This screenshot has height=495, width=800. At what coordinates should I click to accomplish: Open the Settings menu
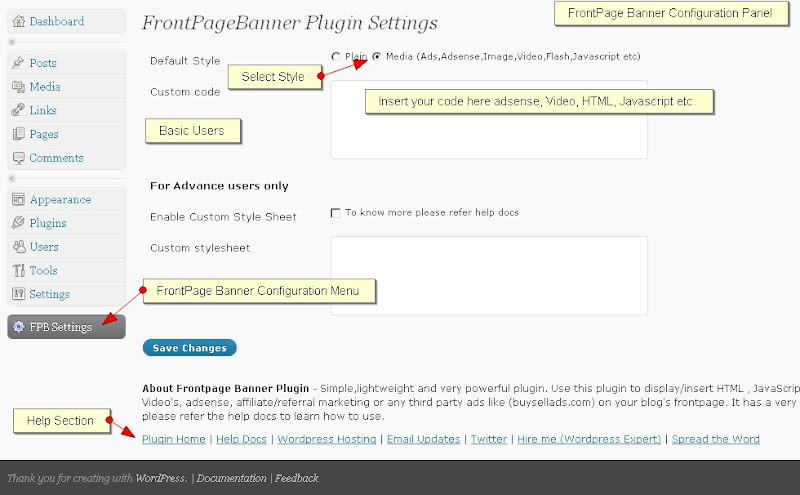[66, 294]
